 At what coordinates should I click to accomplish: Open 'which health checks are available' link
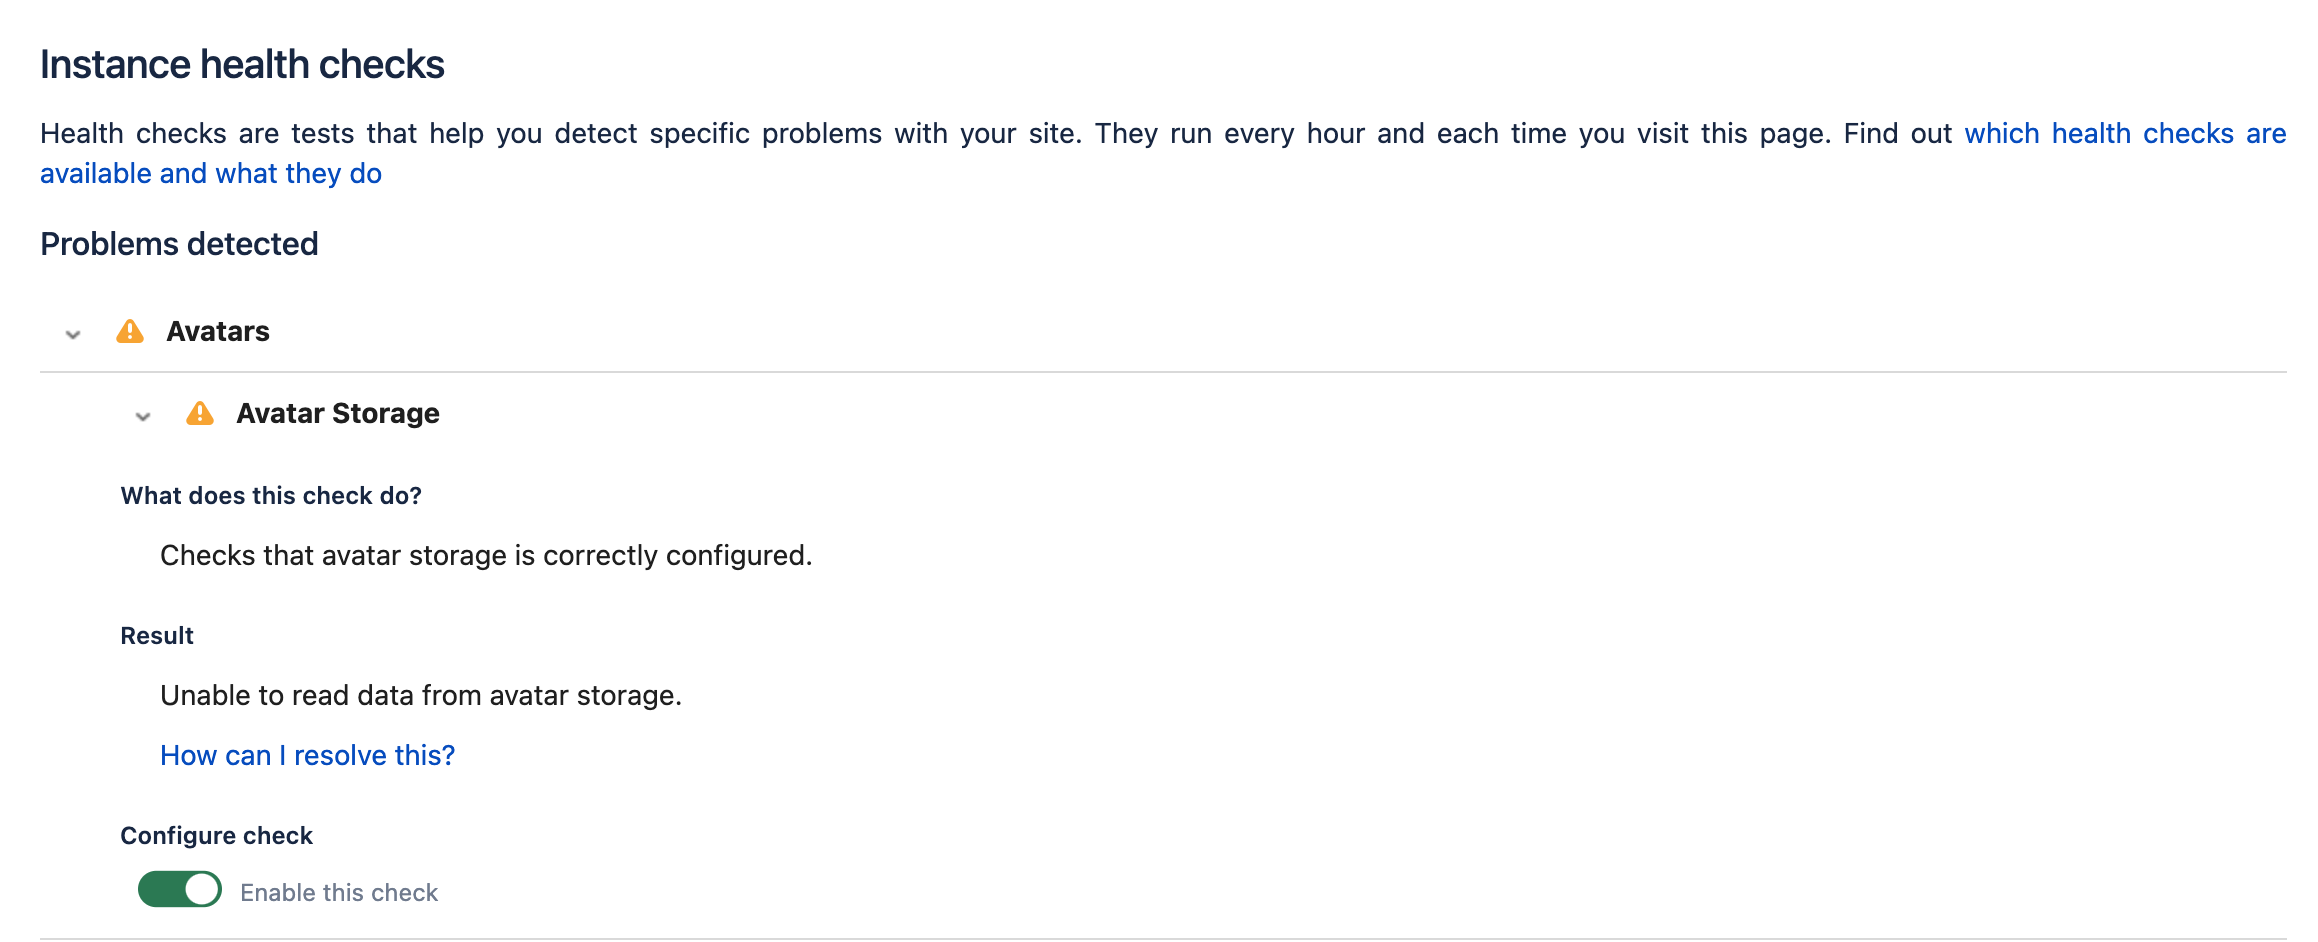coord(2124,134)
